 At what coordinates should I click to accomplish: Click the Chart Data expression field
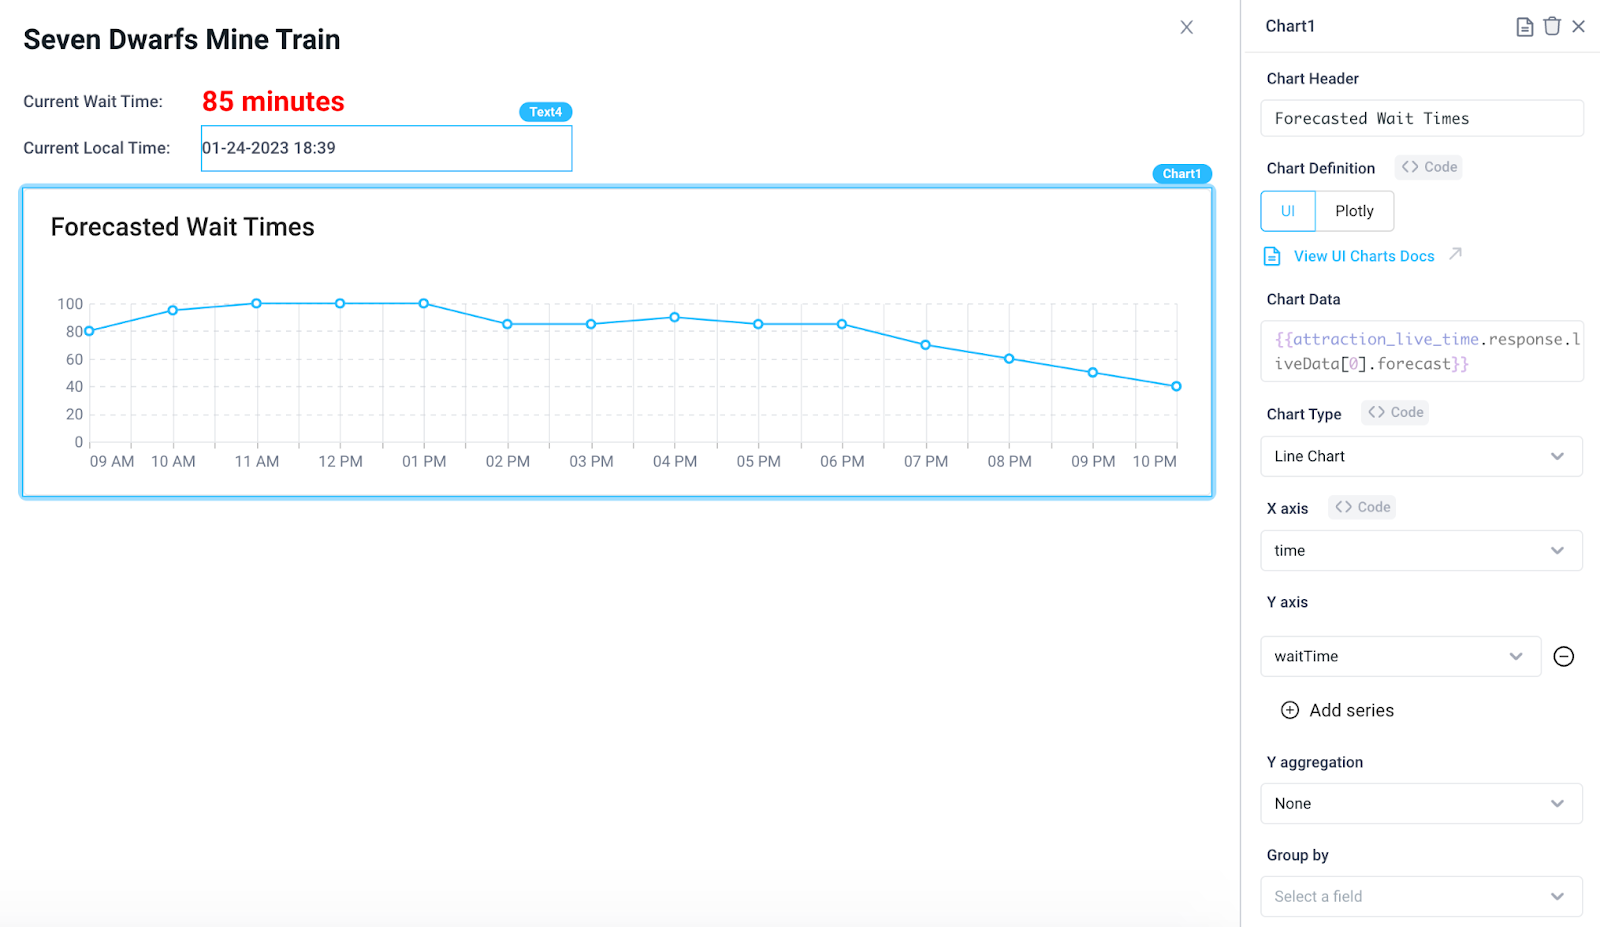coord(1420,351)
